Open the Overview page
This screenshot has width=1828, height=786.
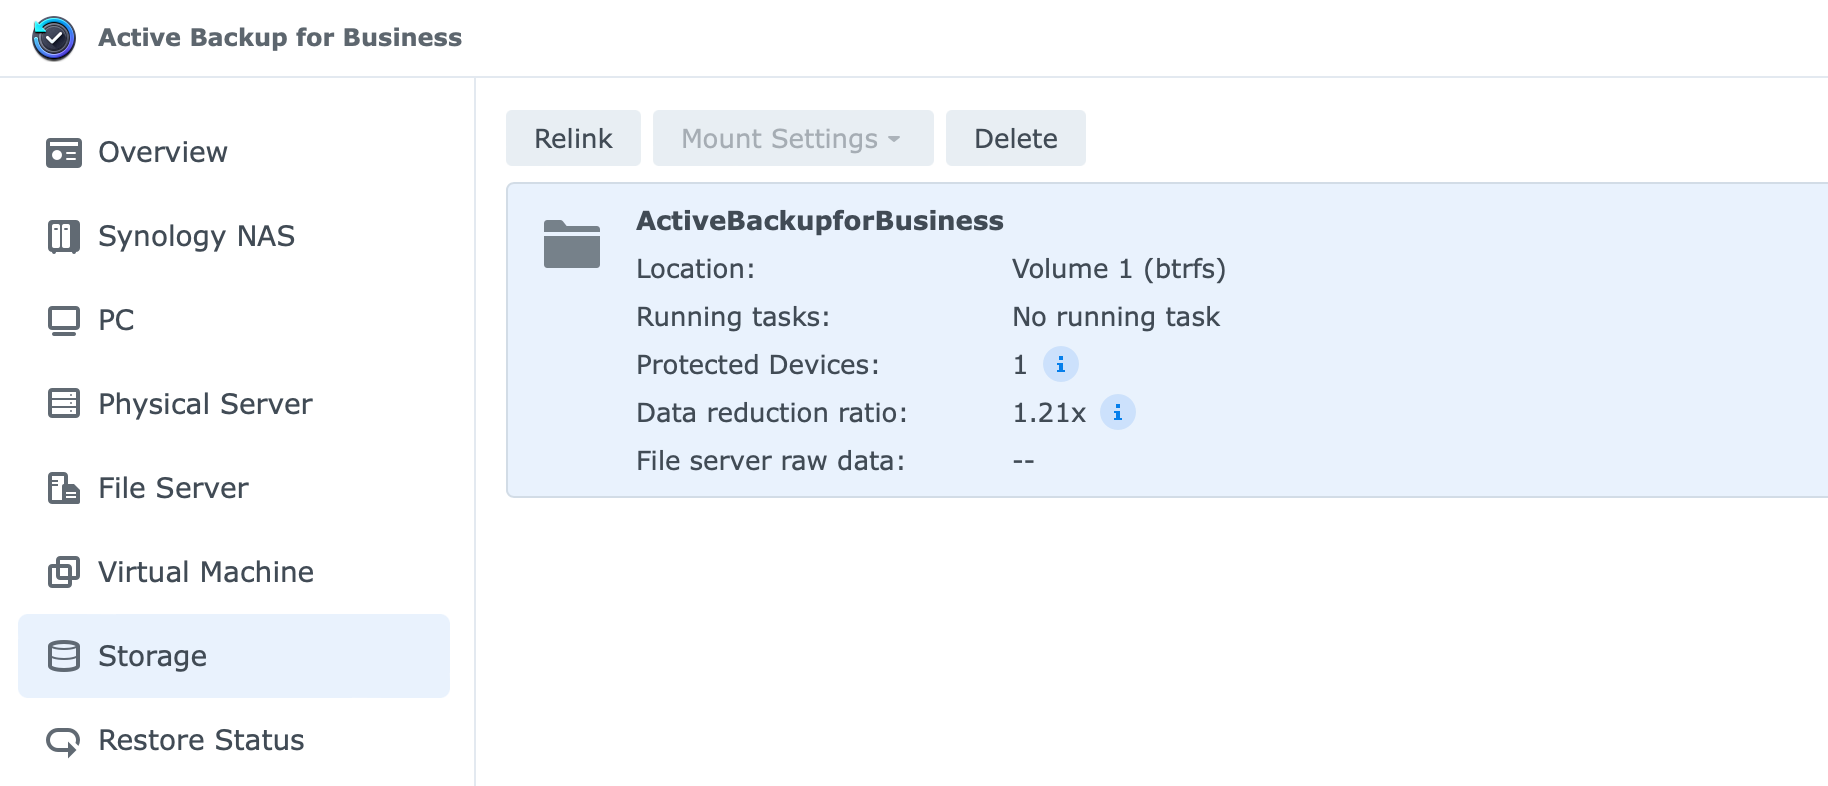[x=234, y=152]
